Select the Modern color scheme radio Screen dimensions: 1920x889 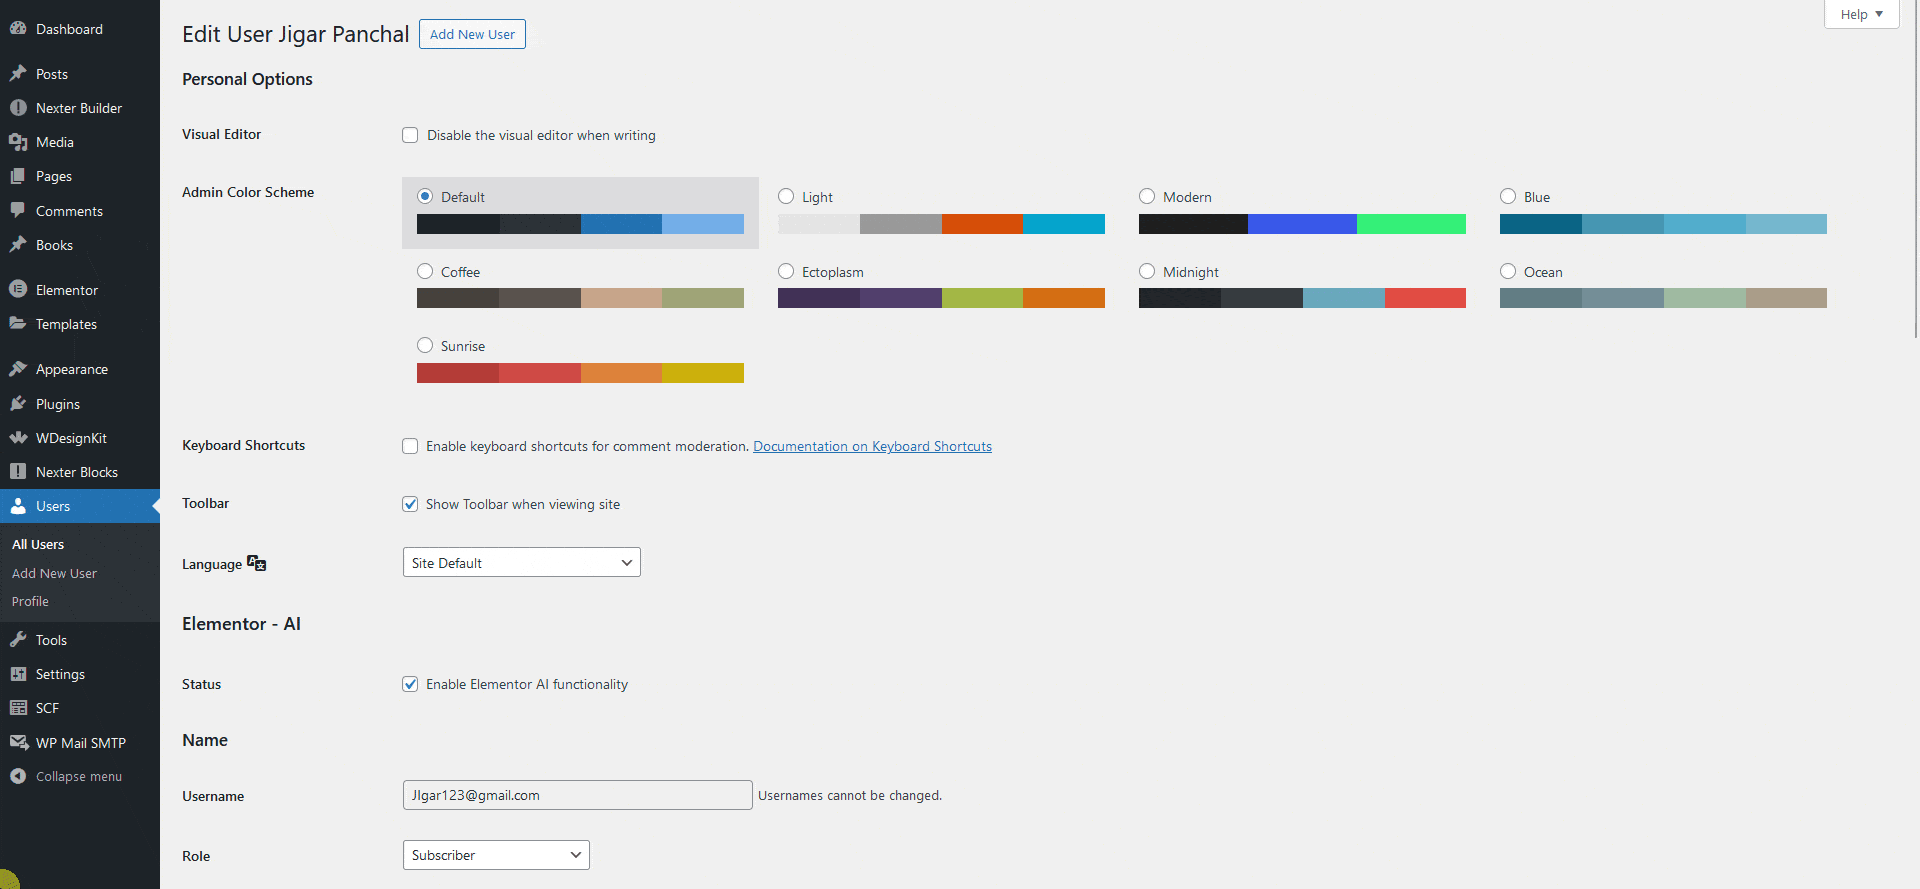pos(1147,196)
